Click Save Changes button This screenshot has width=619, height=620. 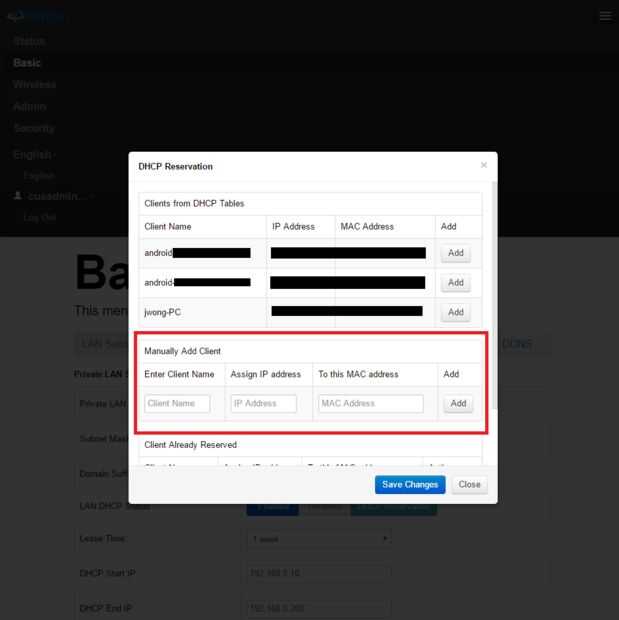pyautogui.click(x=410, y=485)
